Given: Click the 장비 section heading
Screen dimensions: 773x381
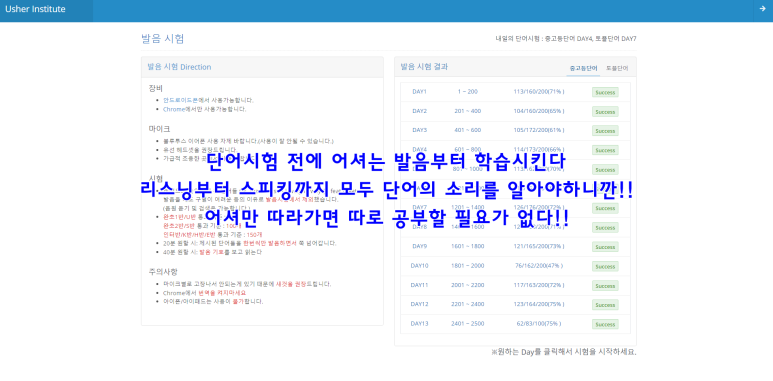Looking at the screenshot, I should (x=156, y=88).
